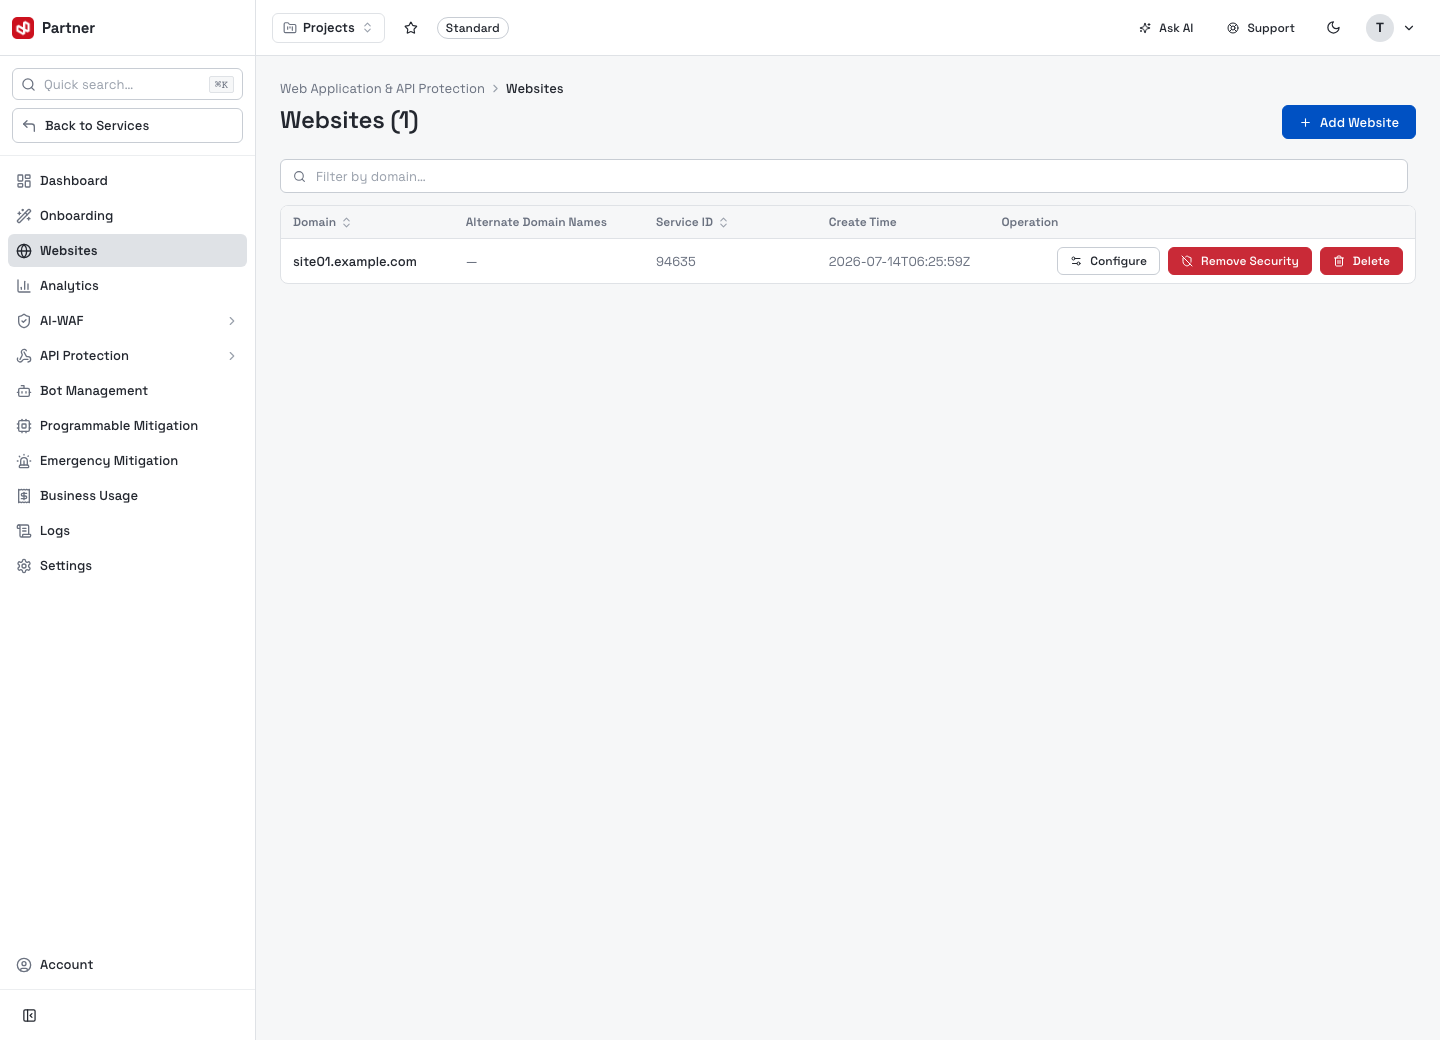Click the Add Website button
Viewport: 1440px width, 1040px height.
[x=1348, y=122]
